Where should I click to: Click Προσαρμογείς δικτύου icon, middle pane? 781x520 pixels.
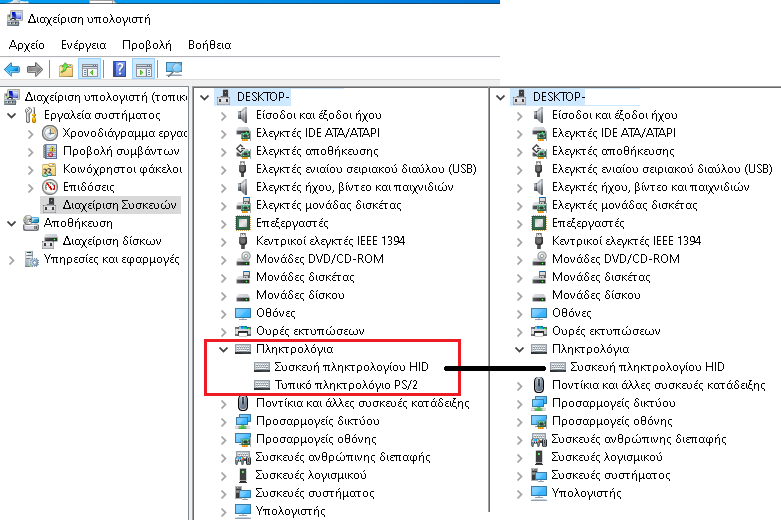pyautogui.click(x=243, y=421)
